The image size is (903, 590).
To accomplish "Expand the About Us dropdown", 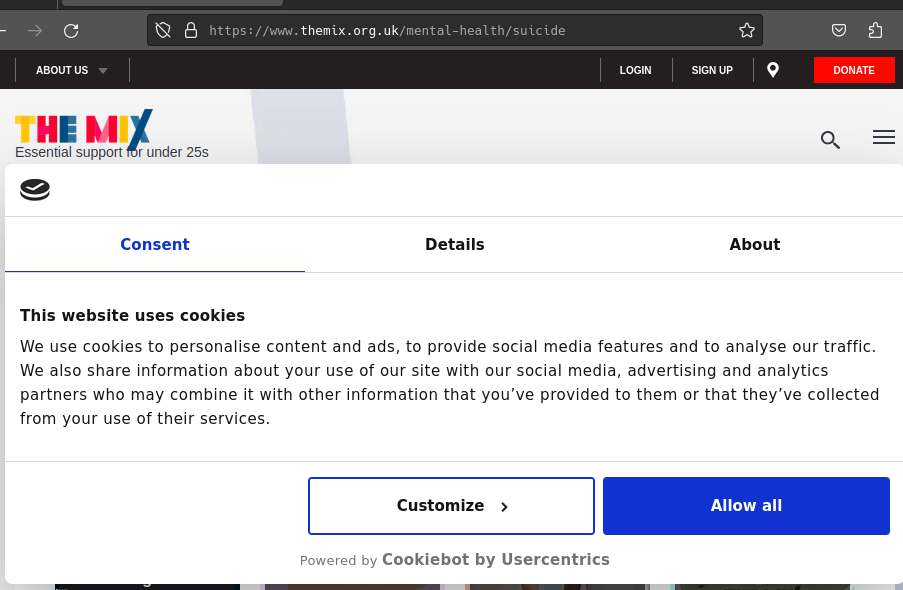I will tap(71, 70).
